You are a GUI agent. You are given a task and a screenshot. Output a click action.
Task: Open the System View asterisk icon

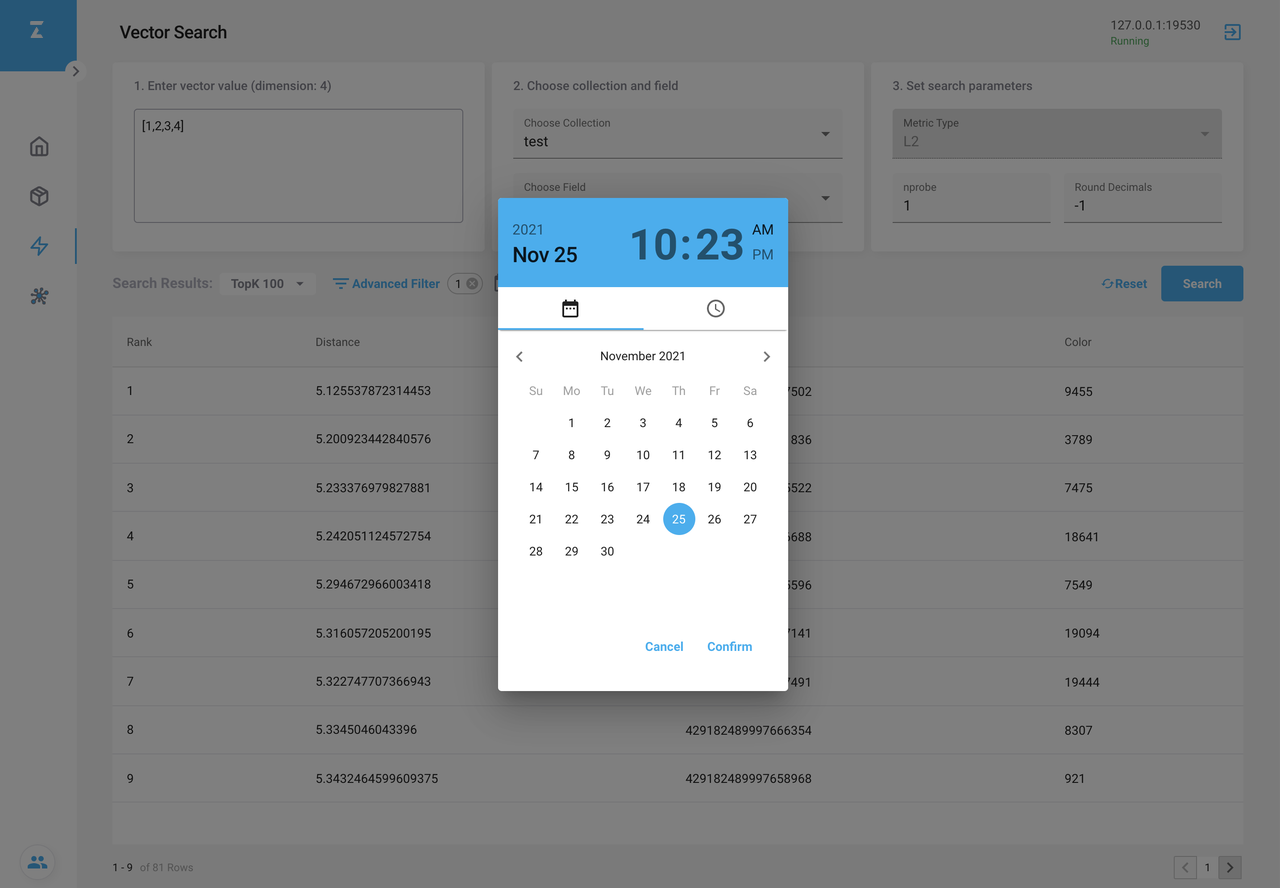coord(39,296)
